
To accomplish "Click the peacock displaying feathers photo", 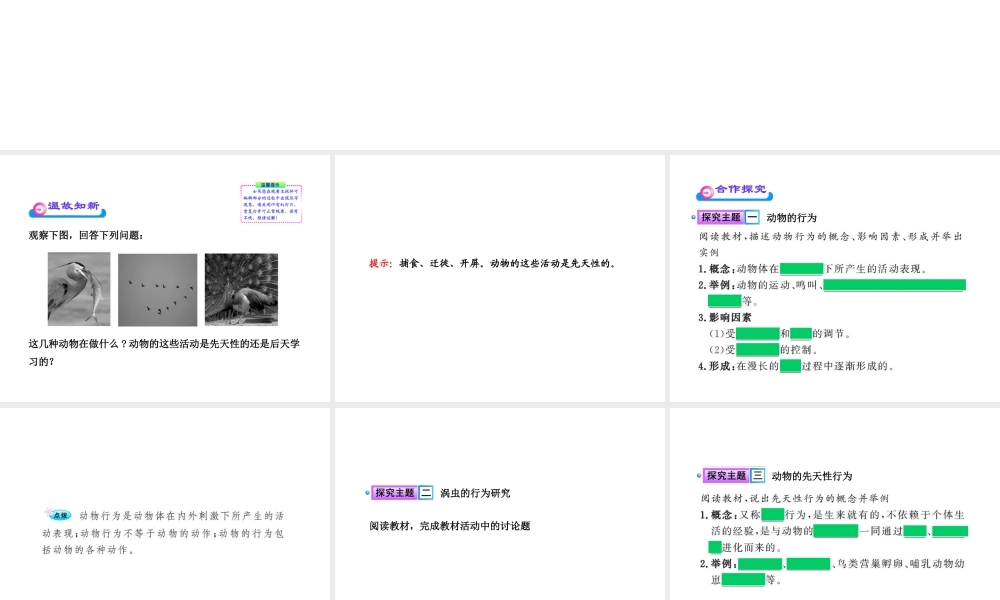I will click(x=241, y=289).
